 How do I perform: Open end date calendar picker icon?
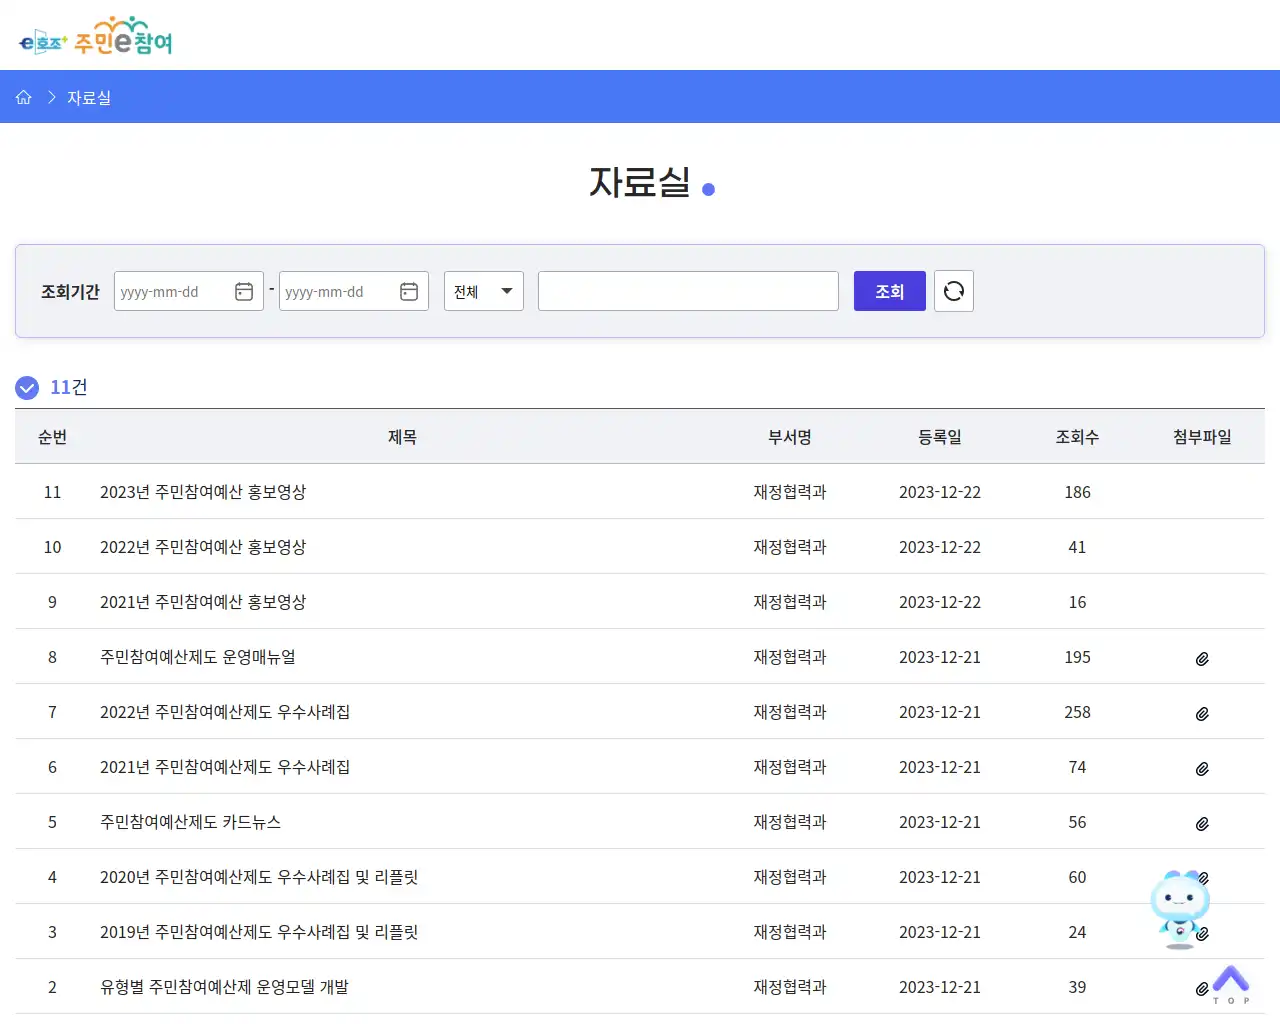(x=409, y=291)
